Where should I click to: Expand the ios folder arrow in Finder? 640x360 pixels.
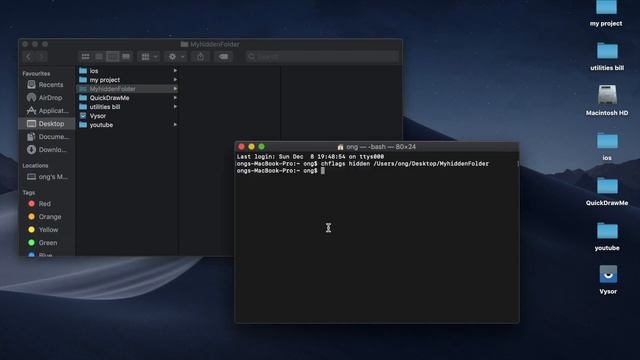(x=175, y=71)
